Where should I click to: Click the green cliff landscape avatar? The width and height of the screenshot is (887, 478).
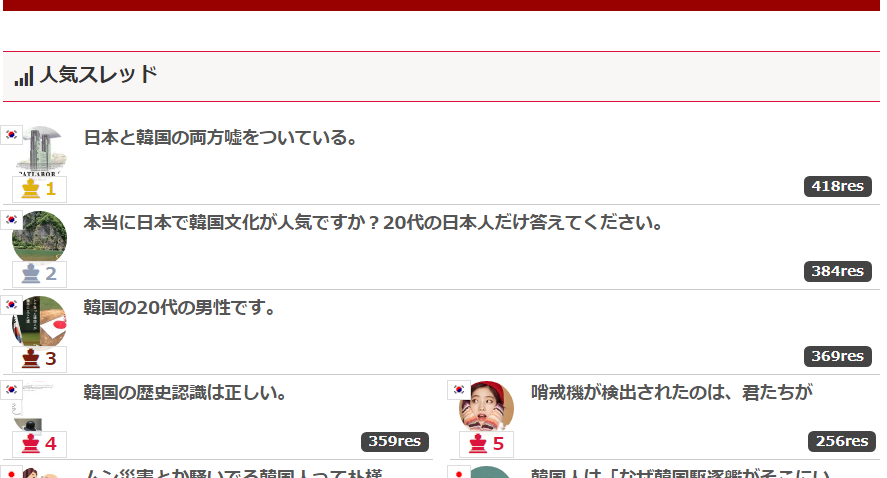coord(40,236)
